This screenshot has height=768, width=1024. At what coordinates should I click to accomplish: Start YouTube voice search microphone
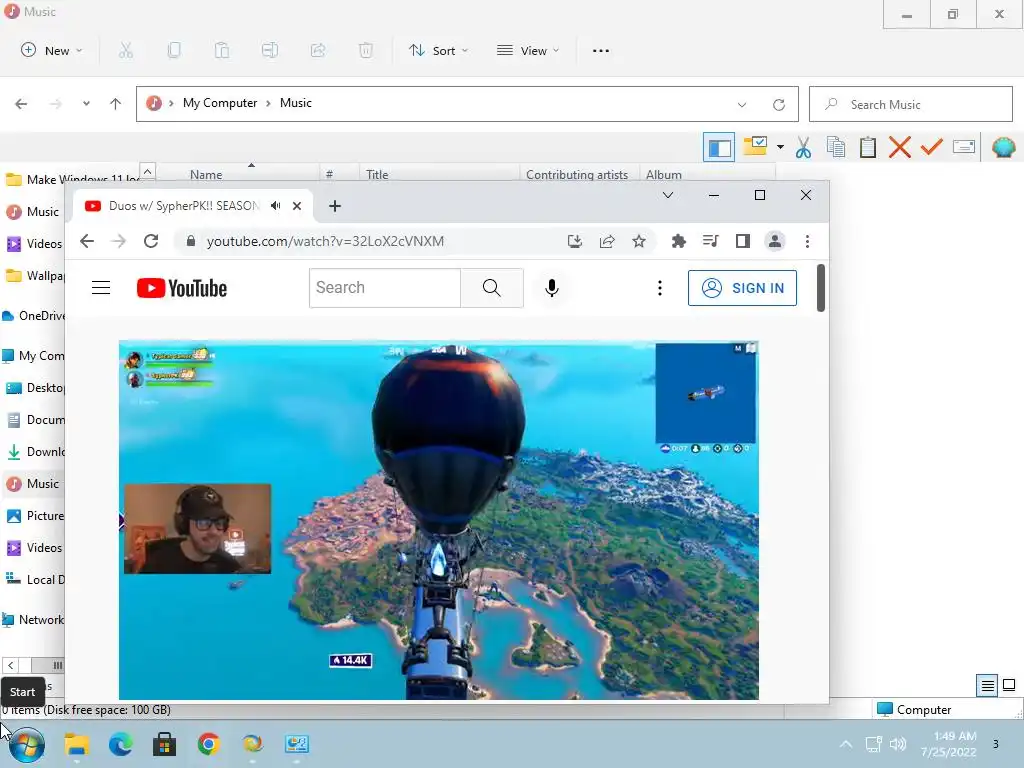[x=552, y=287]
